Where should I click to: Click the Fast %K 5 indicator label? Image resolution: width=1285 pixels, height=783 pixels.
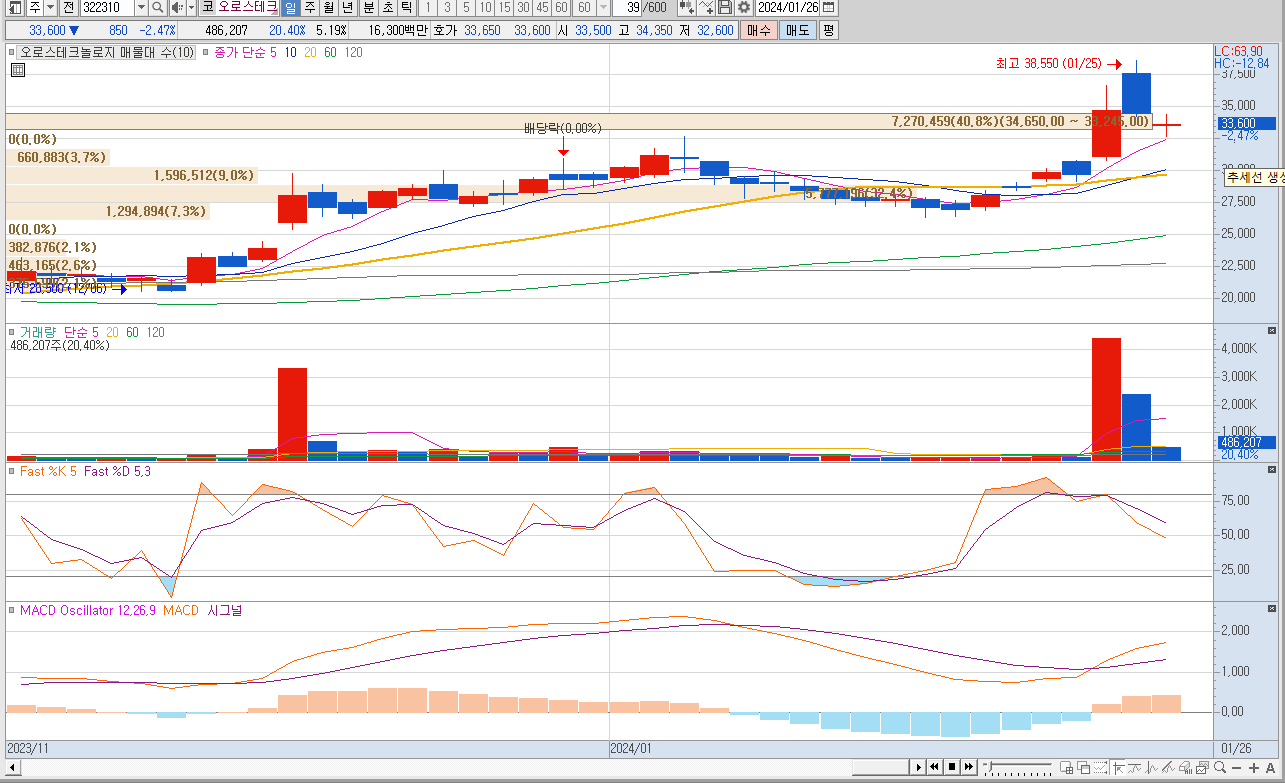[x=49, y=471]
